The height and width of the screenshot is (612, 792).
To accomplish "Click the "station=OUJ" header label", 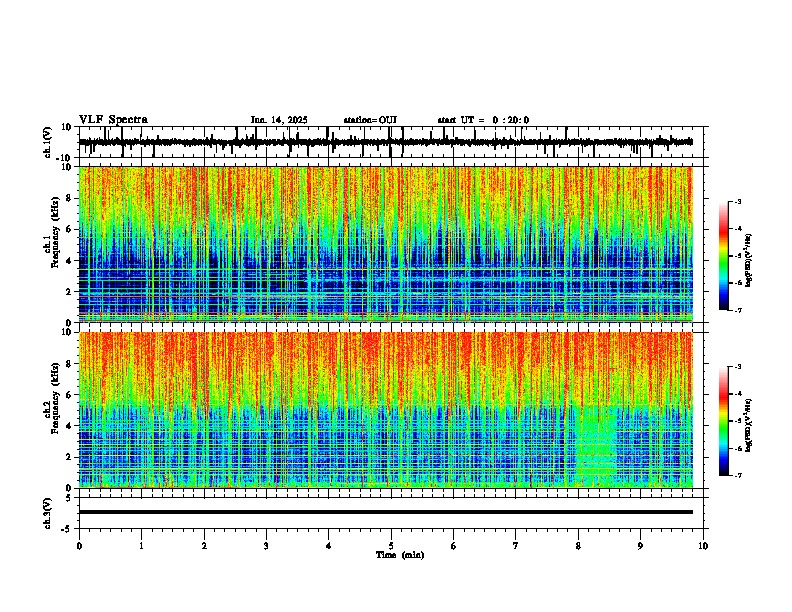I will 370,120.
